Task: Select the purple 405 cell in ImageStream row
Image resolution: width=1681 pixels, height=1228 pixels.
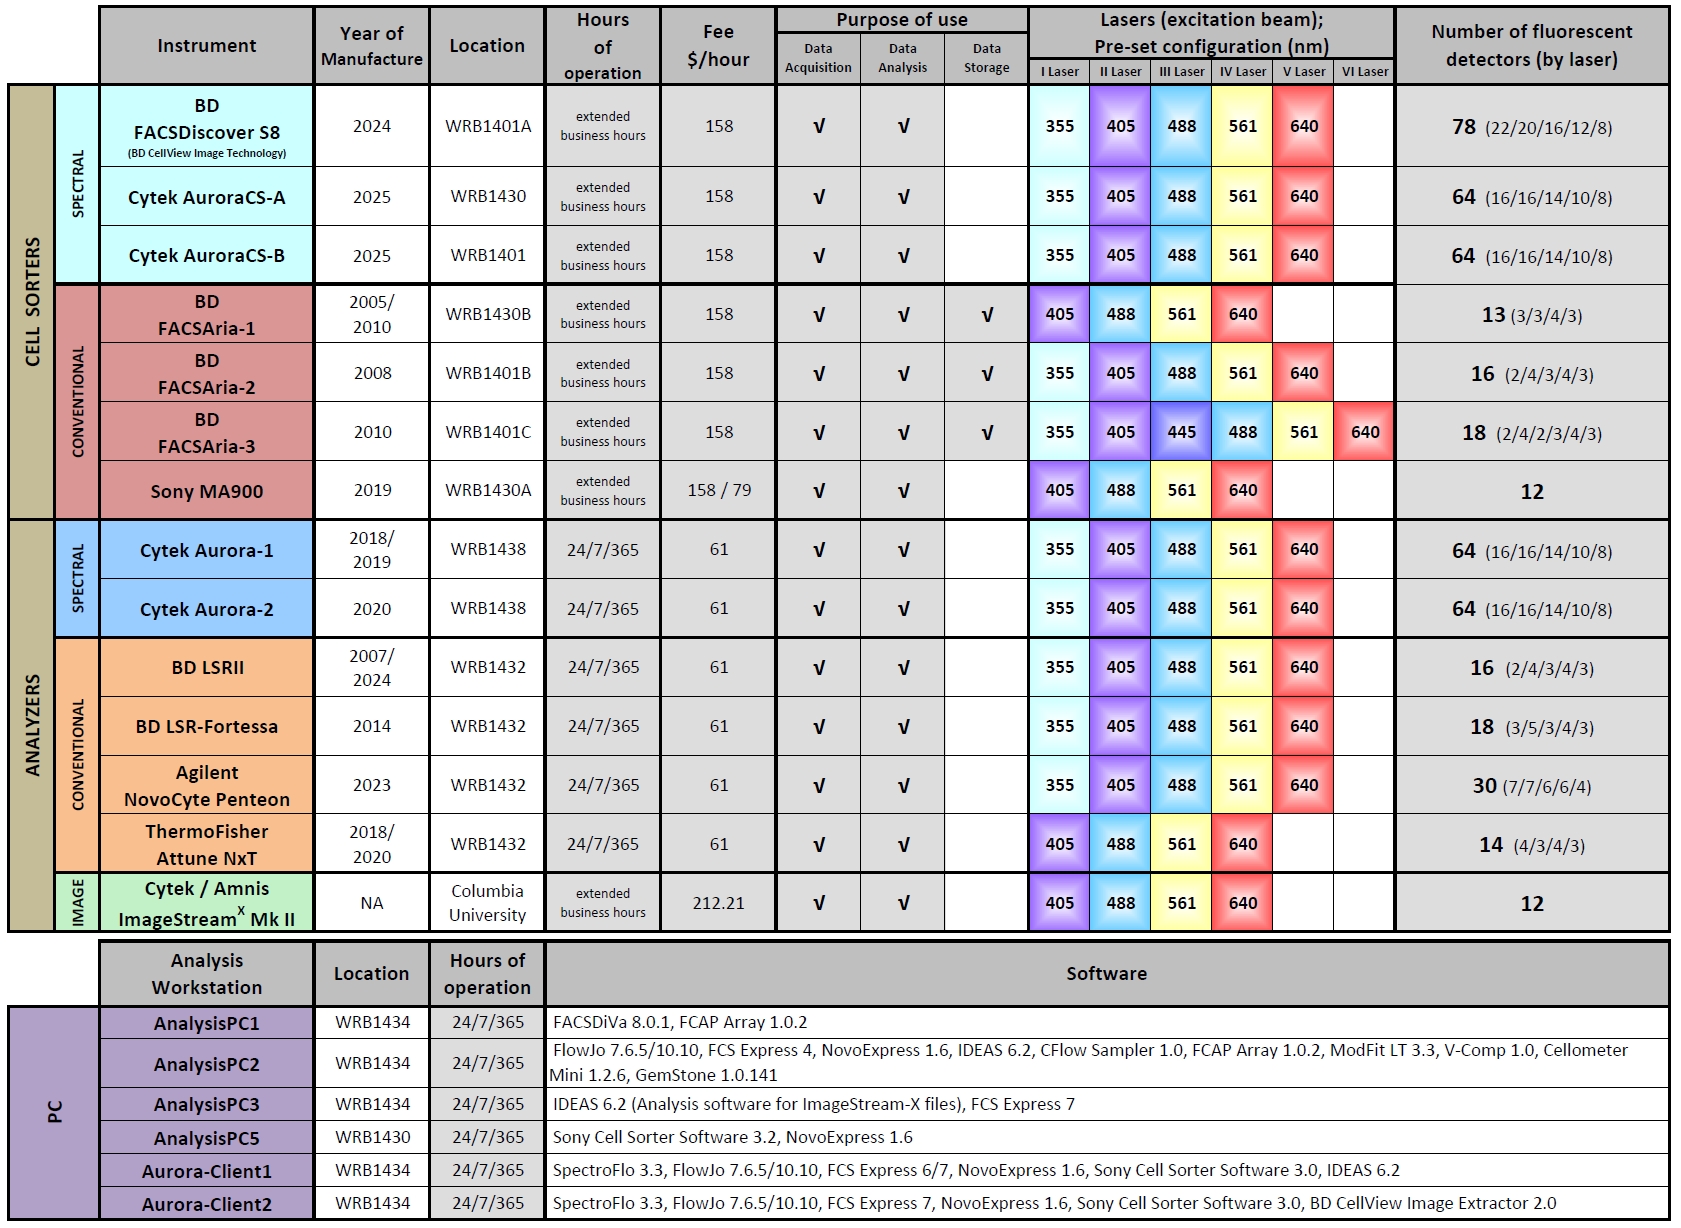Action: pos(1059,903)
